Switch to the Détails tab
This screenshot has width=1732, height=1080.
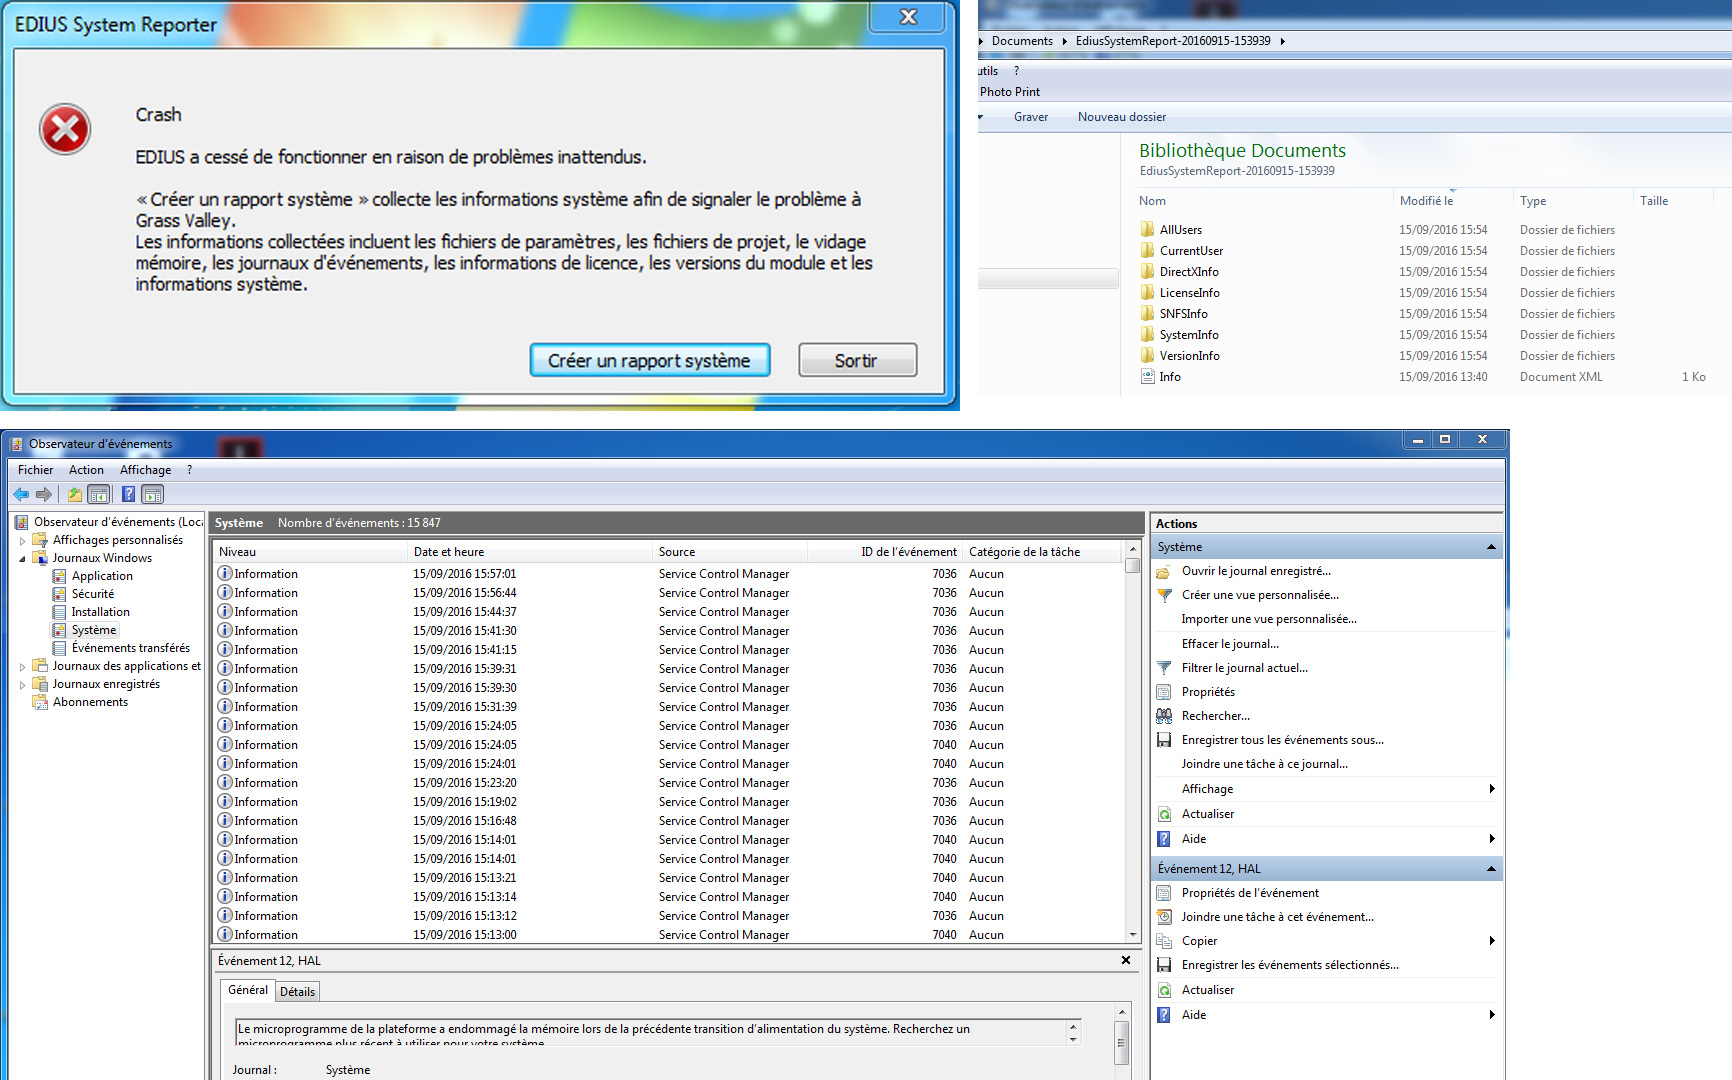pyautogui.click(x=297, y=992)
